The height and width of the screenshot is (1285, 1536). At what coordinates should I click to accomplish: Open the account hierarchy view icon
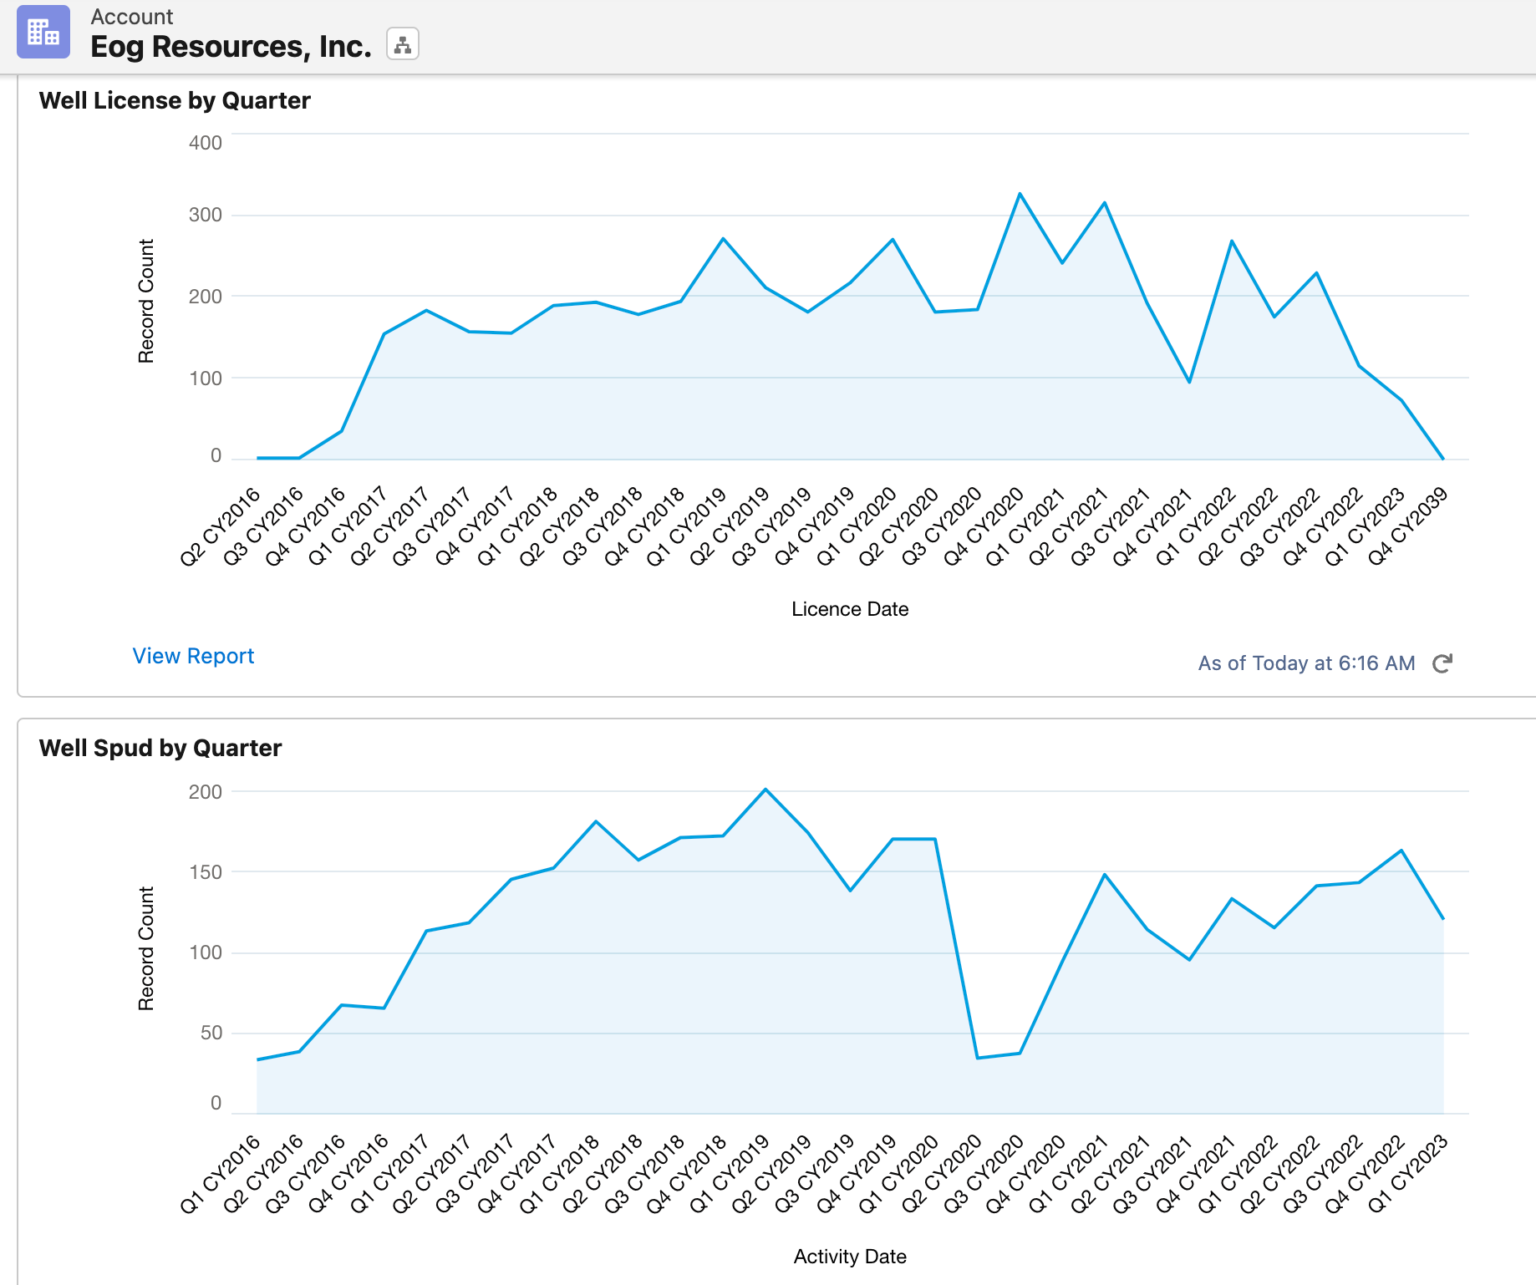pyautogui.click(x=402, y=45)
